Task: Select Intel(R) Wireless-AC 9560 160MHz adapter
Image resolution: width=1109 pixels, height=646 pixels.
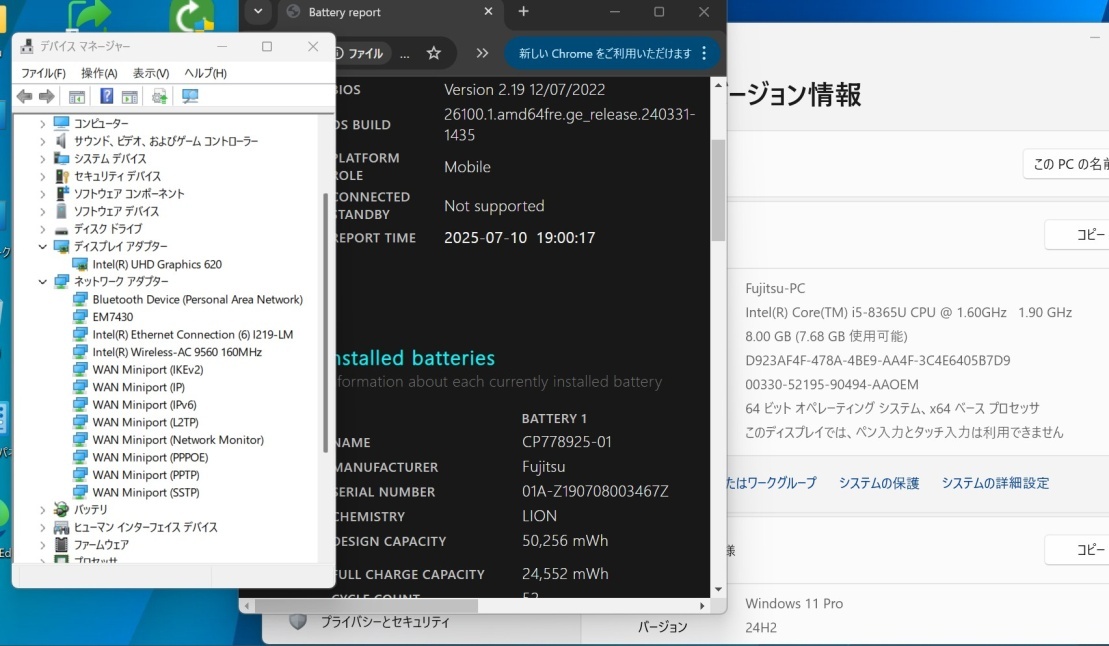Action: click(177, 352)
